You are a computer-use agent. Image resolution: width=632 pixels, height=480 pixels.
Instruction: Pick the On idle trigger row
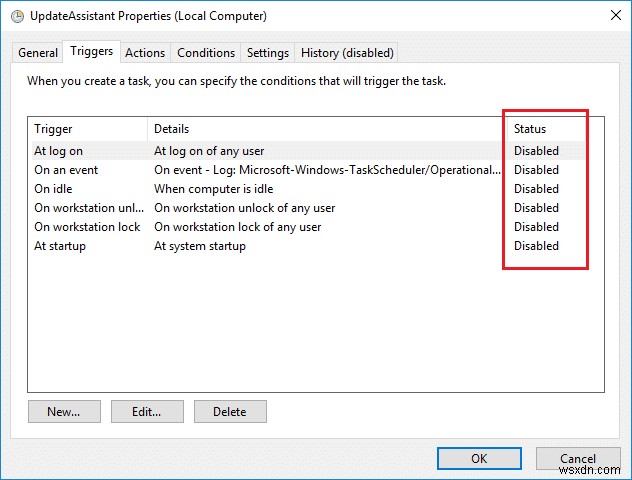click(x=56, y=189)
